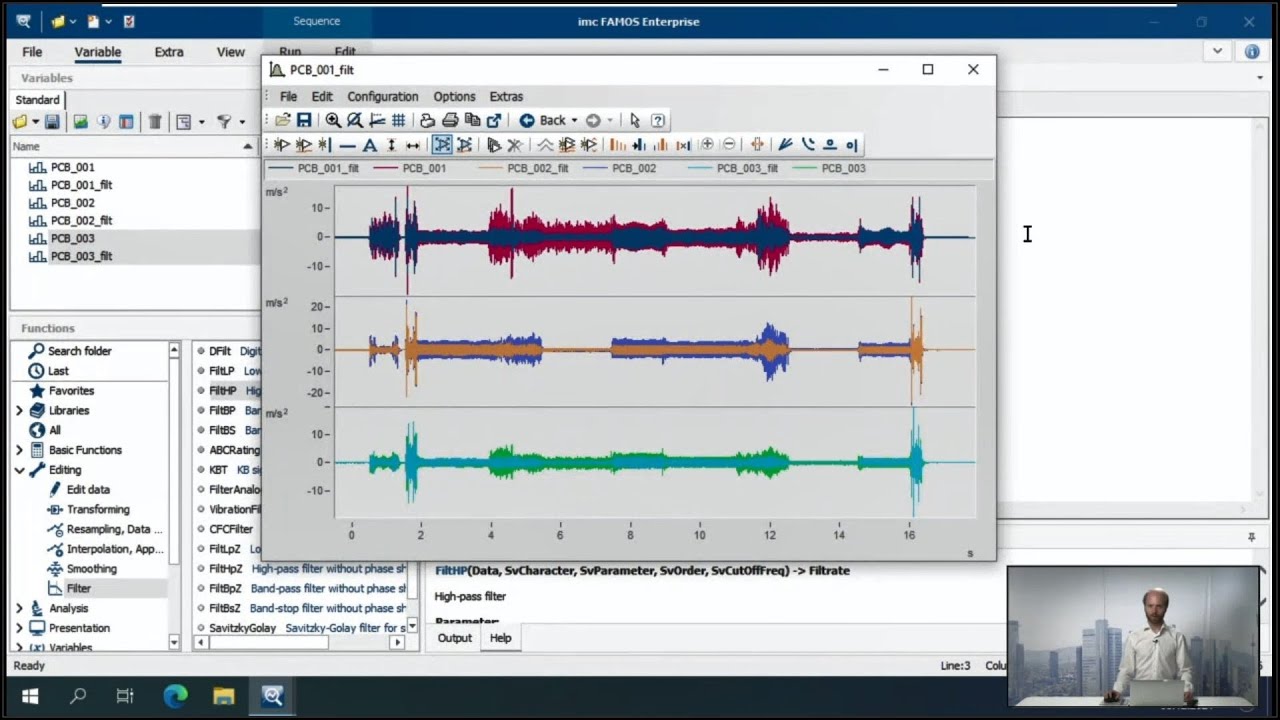Viewport: 1280px width, 720px height.
Task: Zoom in magnifier in curve window
Action: pos(333,120)
